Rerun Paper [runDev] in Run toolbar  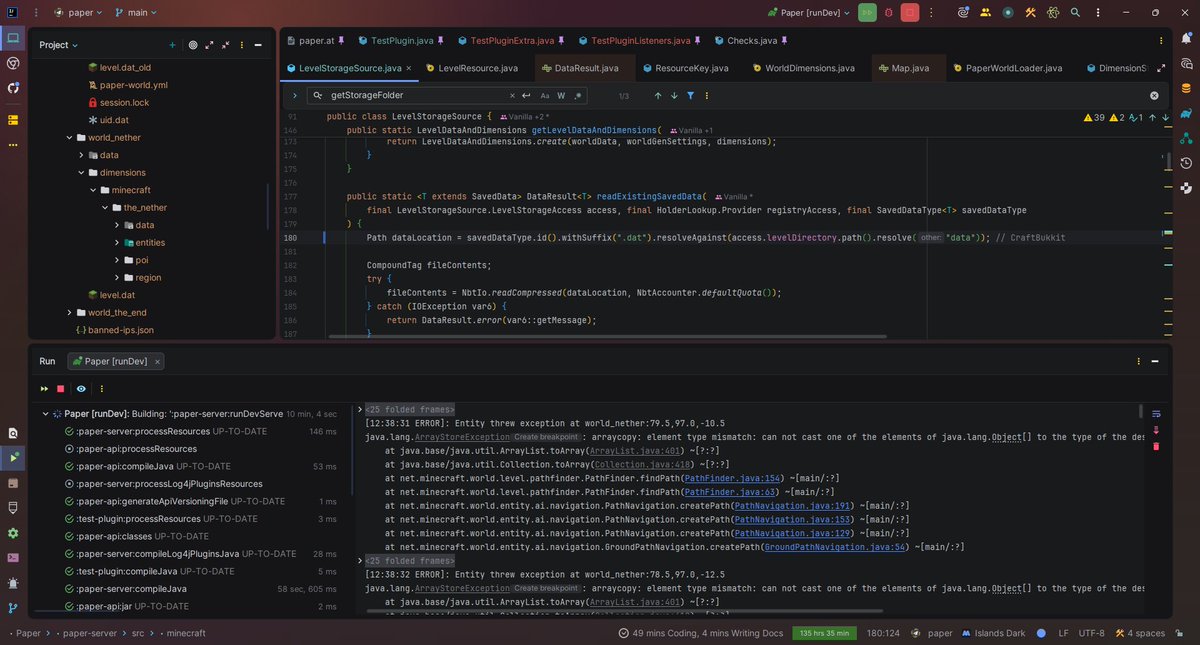point(44,388)
